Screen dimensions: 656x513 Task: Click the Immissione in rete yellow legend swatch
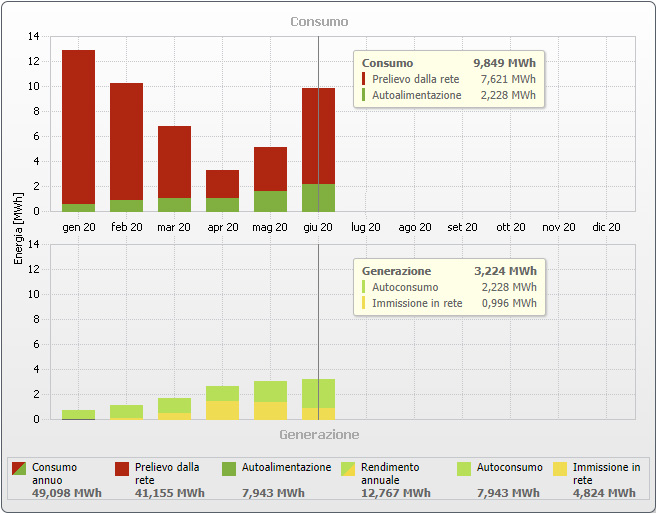coord(560,469)
